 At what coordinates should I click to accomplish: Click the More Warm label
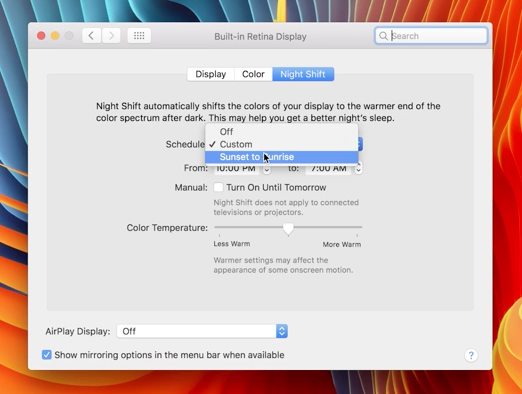(x=342, y=244)
